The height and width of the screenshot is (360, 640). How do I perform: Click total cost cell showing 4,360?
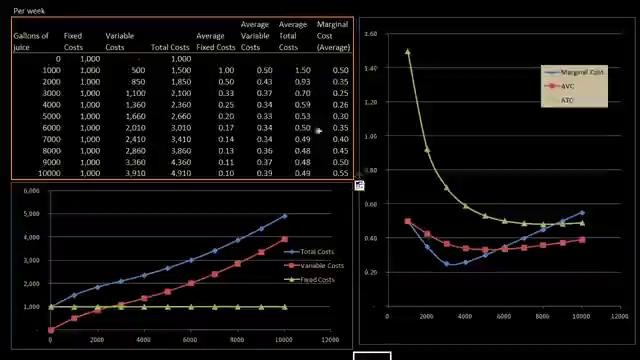181,162
